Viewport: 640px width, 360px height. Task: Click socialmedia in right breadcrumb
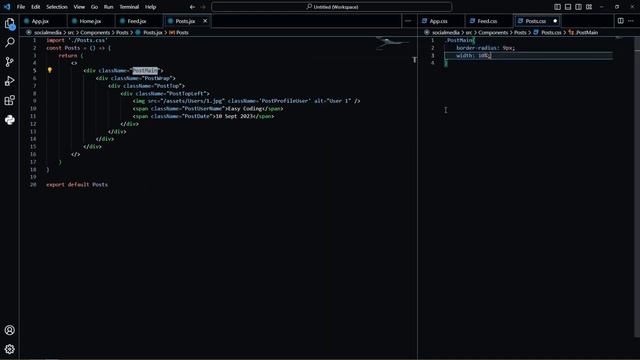pyautogui.click(x=446, y=32)
